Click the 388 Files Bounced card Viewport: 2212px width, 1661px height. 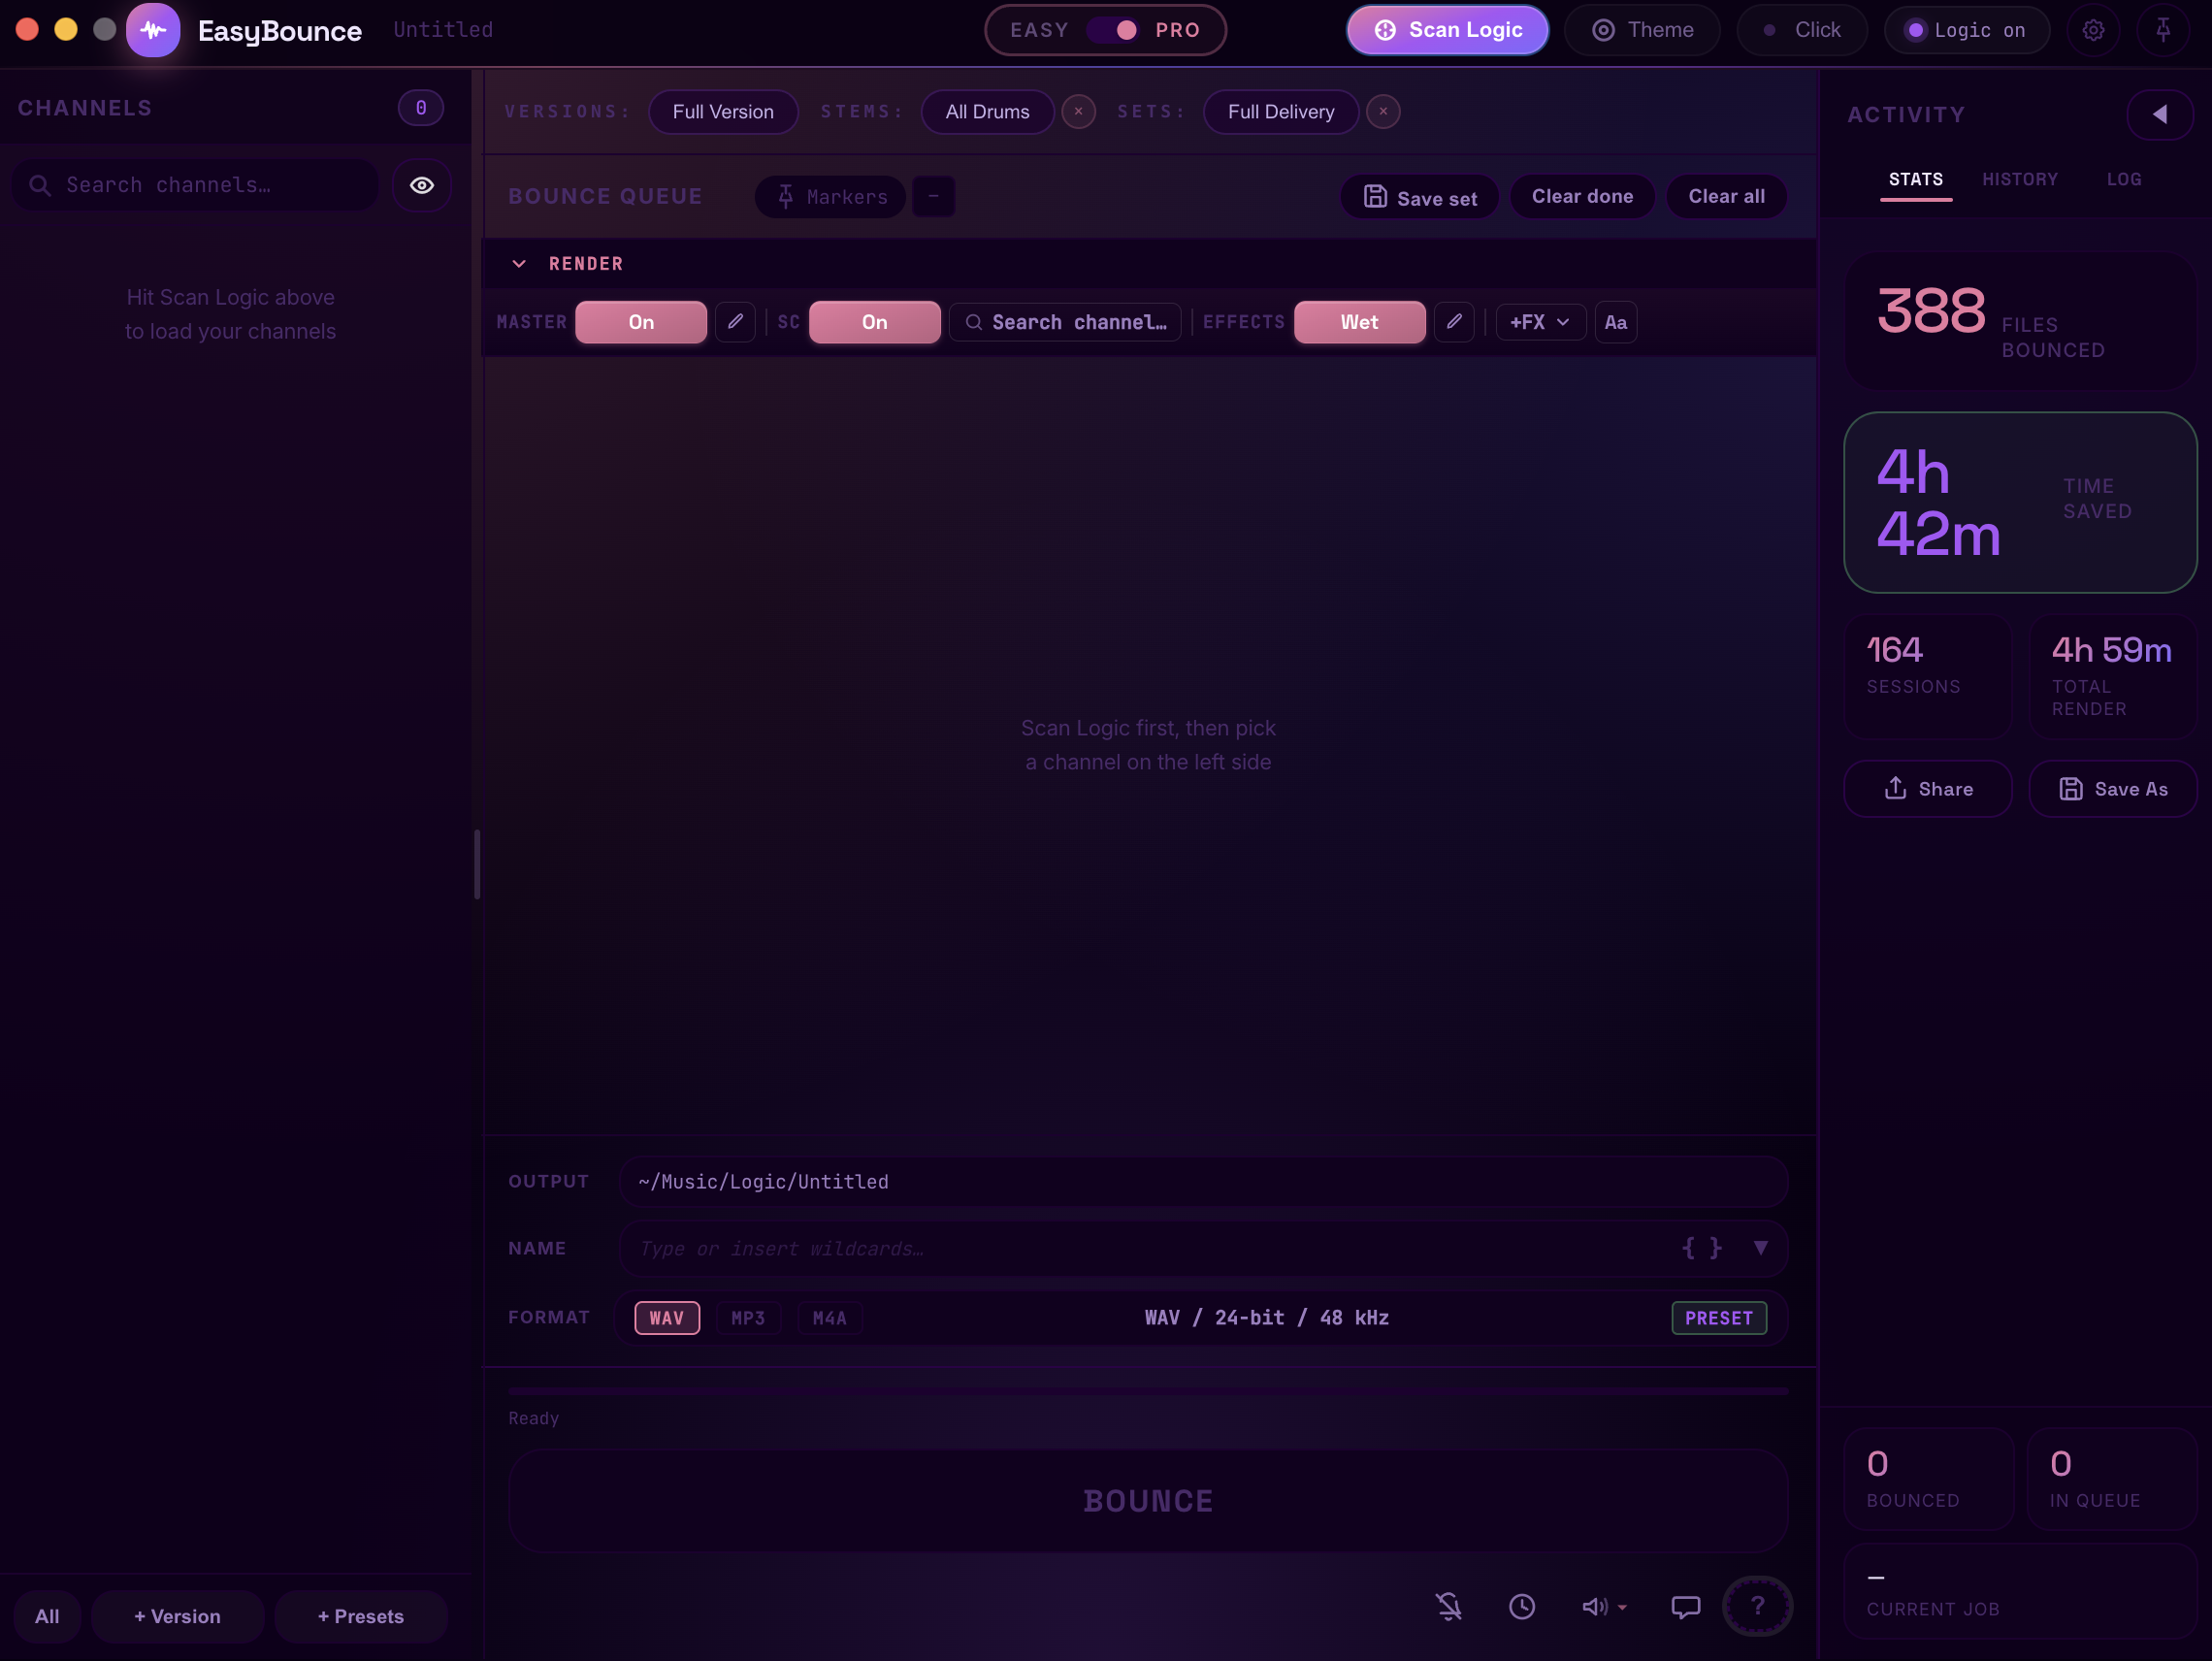click(2020, 320)
